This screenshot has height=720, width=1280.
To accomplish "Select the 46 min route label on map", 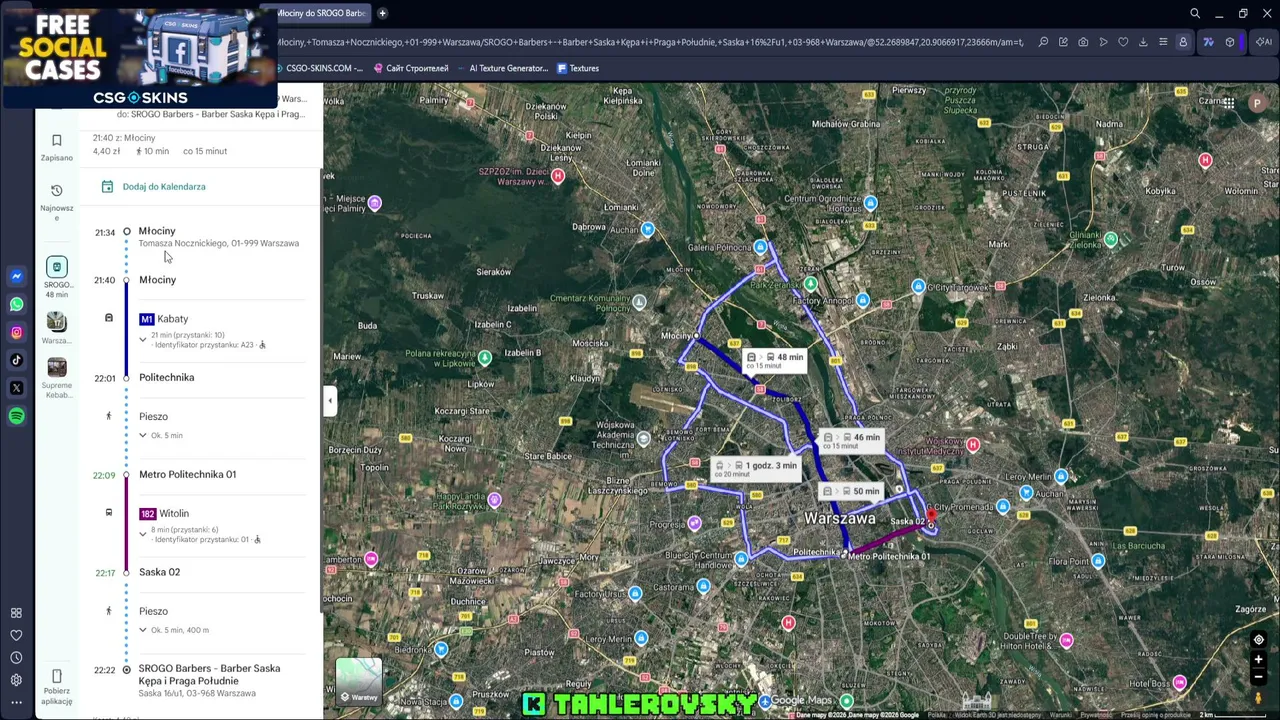I will click(x=853, y=440).
